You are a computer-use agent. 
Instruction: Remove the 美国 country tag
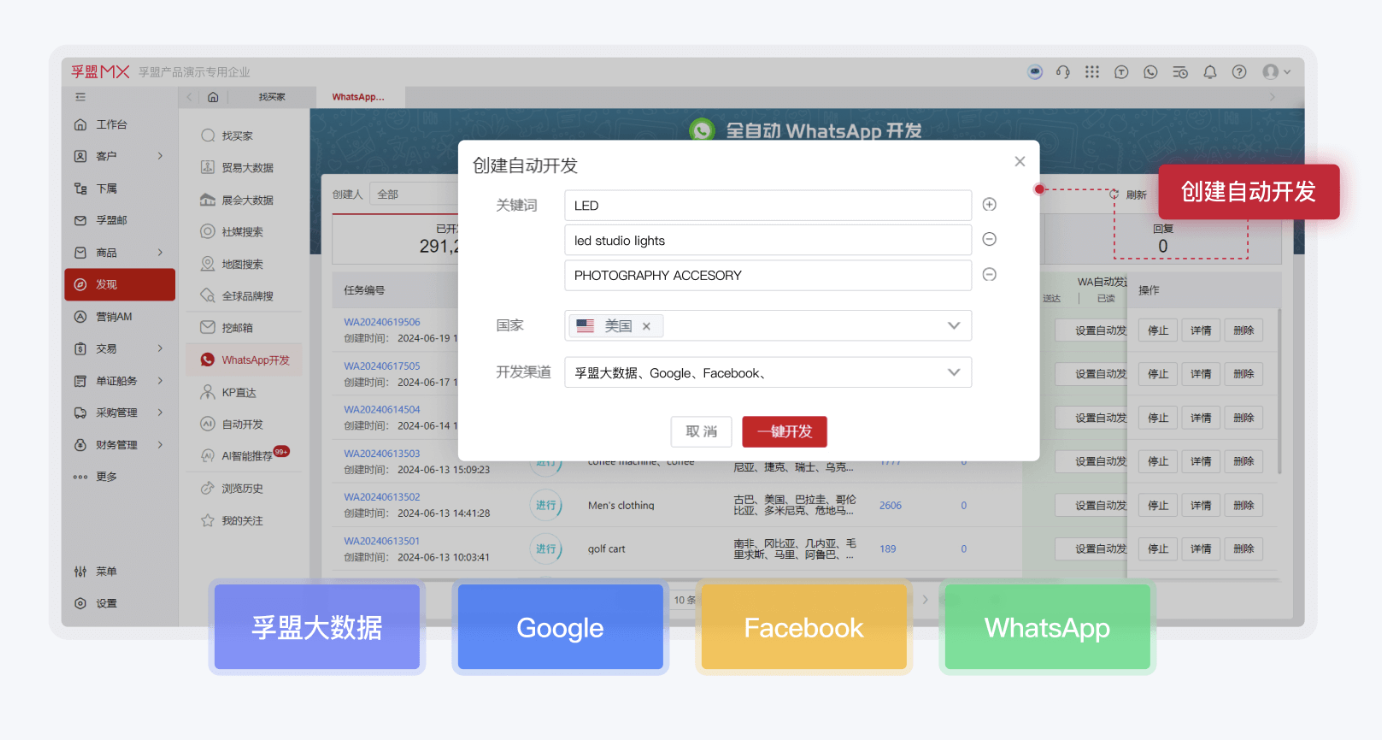pyautogui.click(x=645, y=325)
